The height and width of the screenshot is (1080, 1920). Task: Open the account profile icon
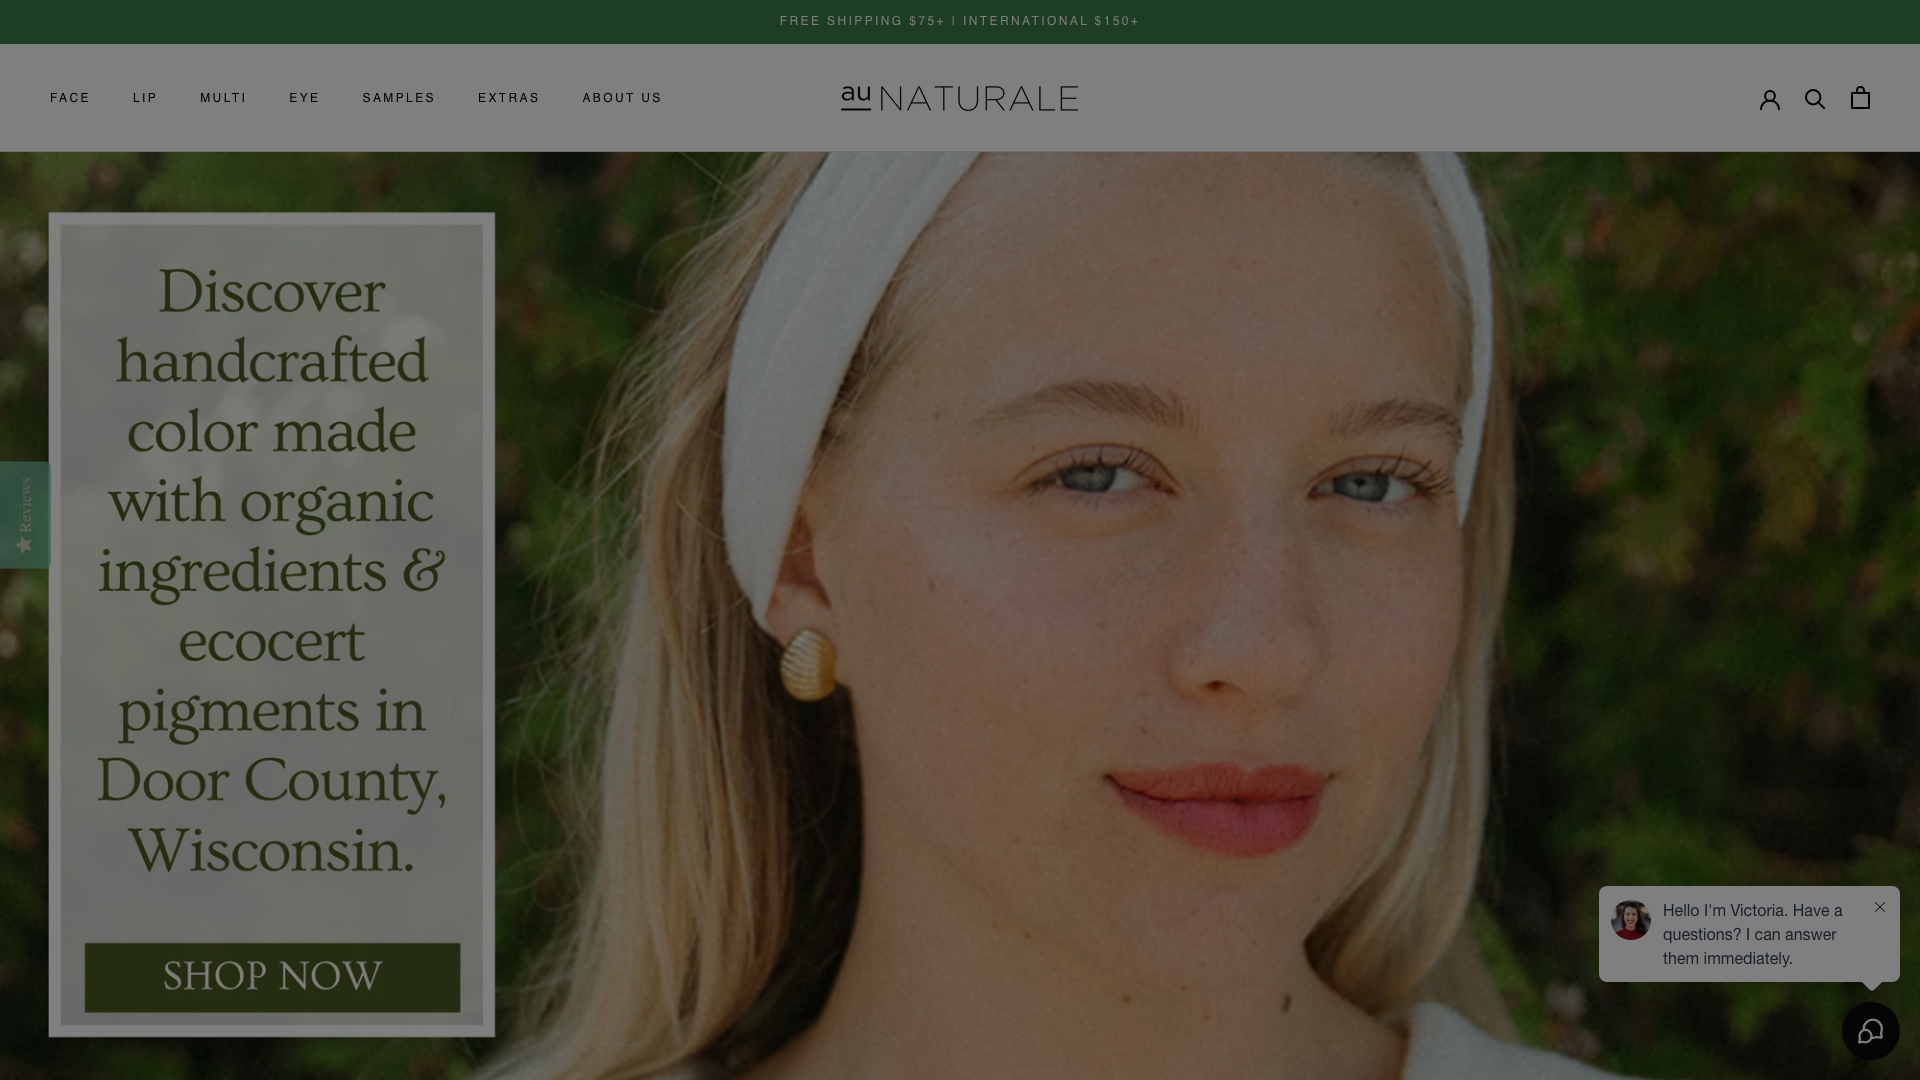click(x=1770, y=99)
